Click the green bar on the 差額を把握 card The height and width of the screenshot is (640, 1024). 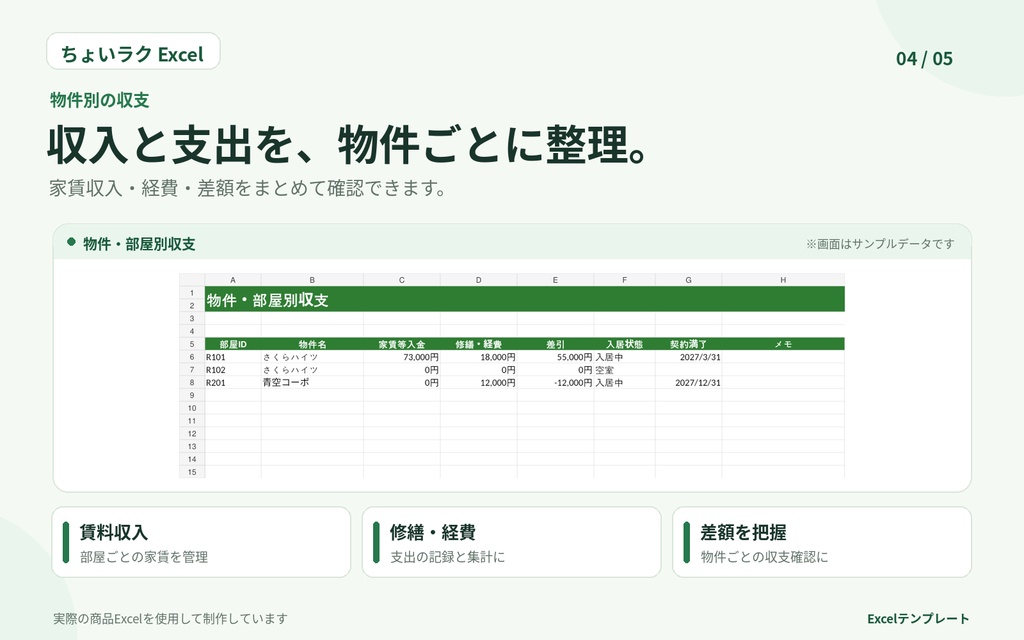coord(686,542)
